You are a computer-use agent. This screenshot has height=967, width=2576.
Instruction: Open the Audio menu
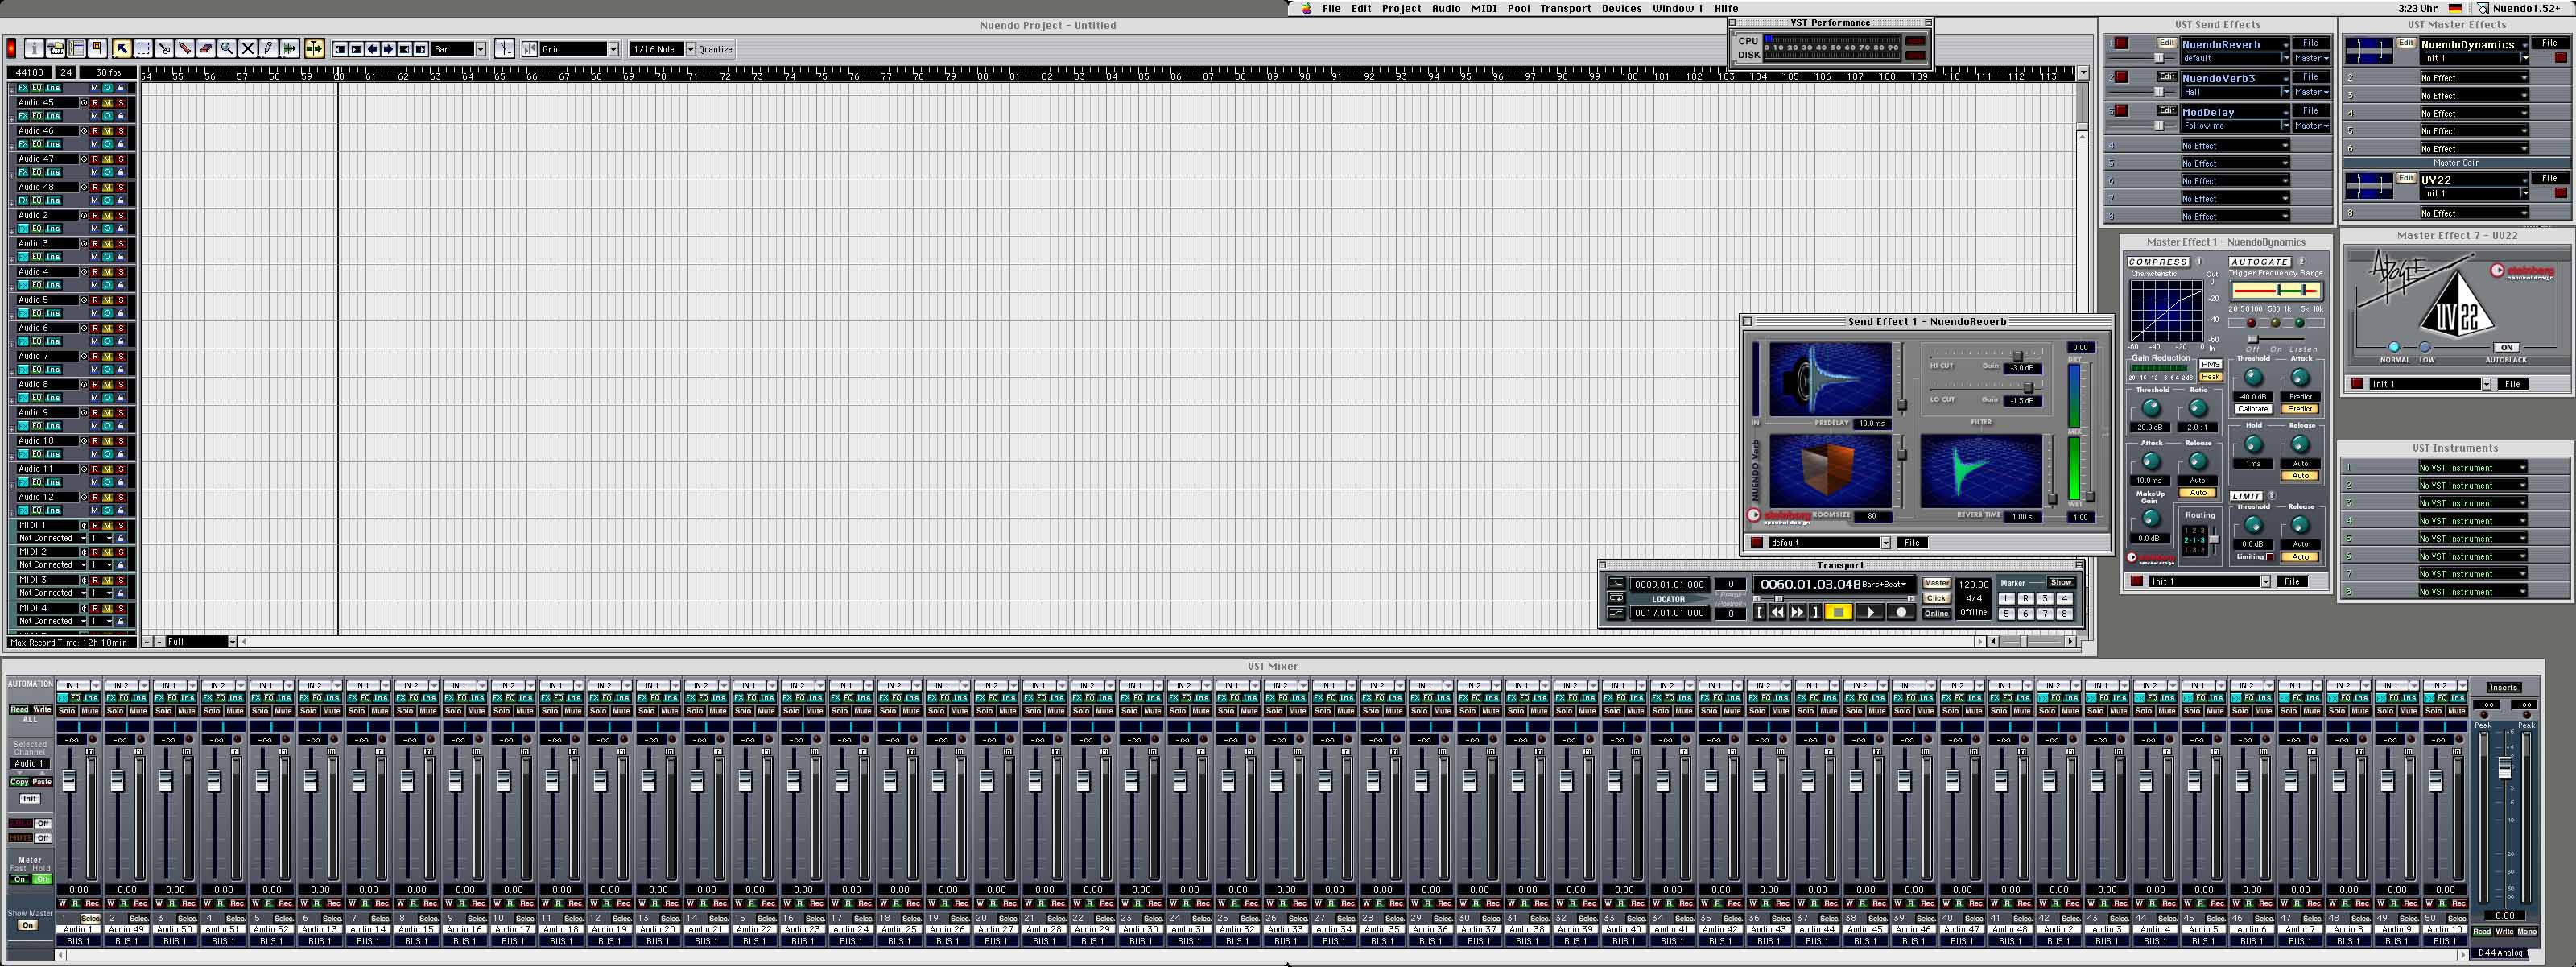pos(1445,8)
